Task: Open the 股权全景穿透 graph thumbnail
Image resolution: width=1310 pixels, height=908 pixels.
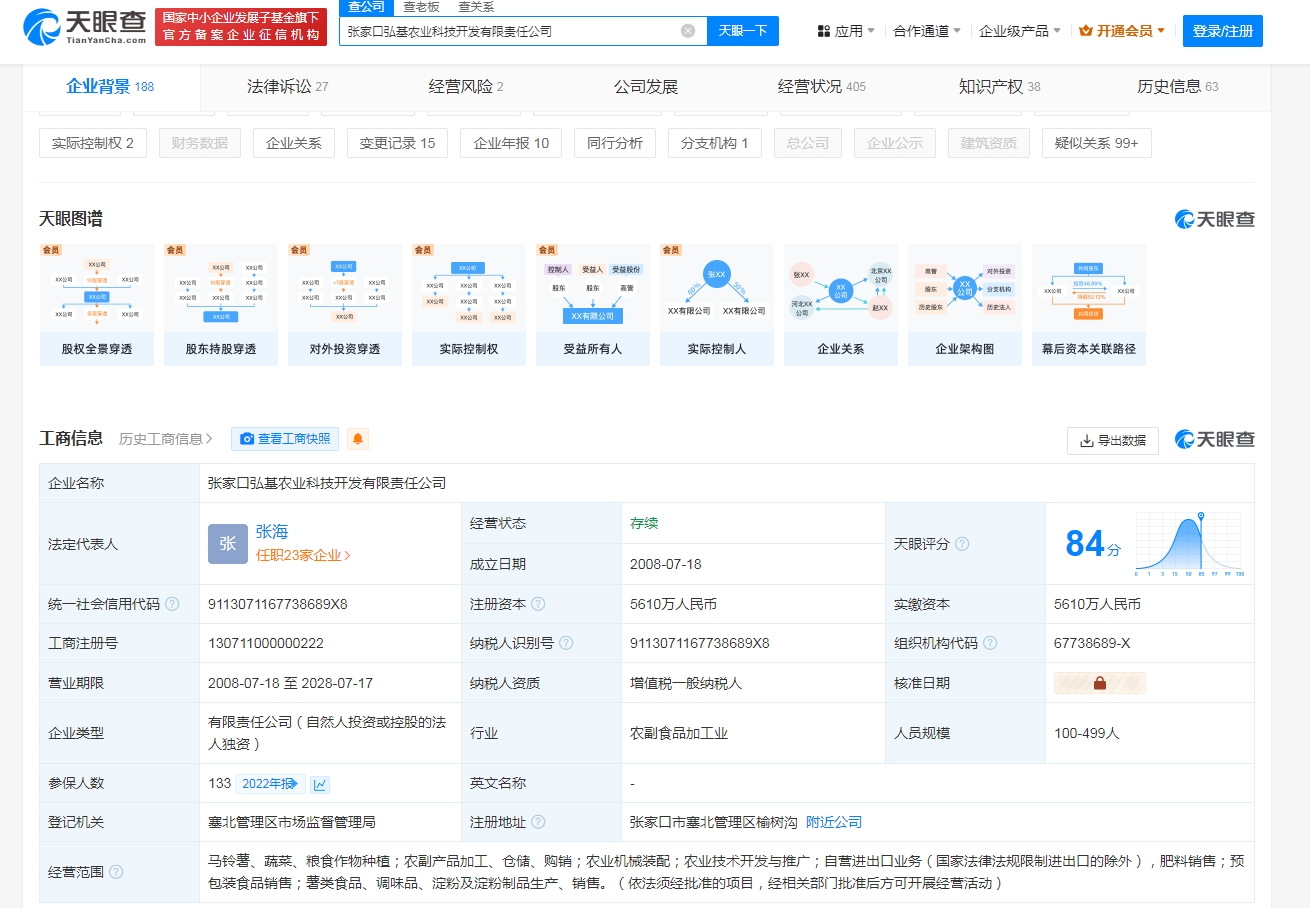Action: (97, 305)
